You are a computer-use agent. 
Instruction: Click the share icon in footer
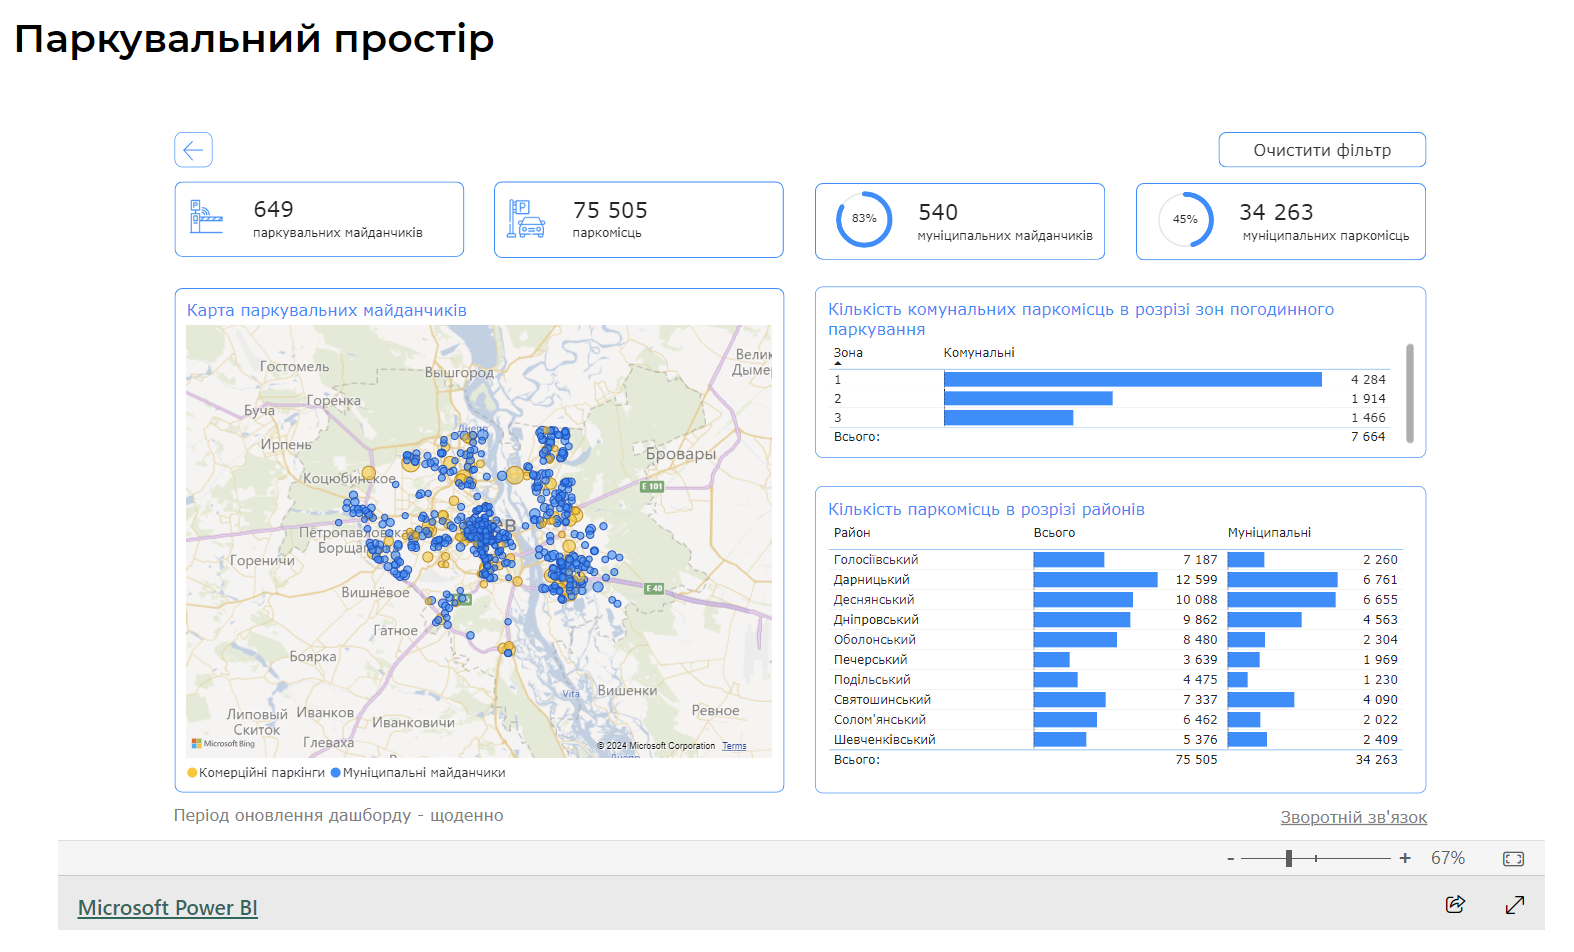pos(1455,904)
